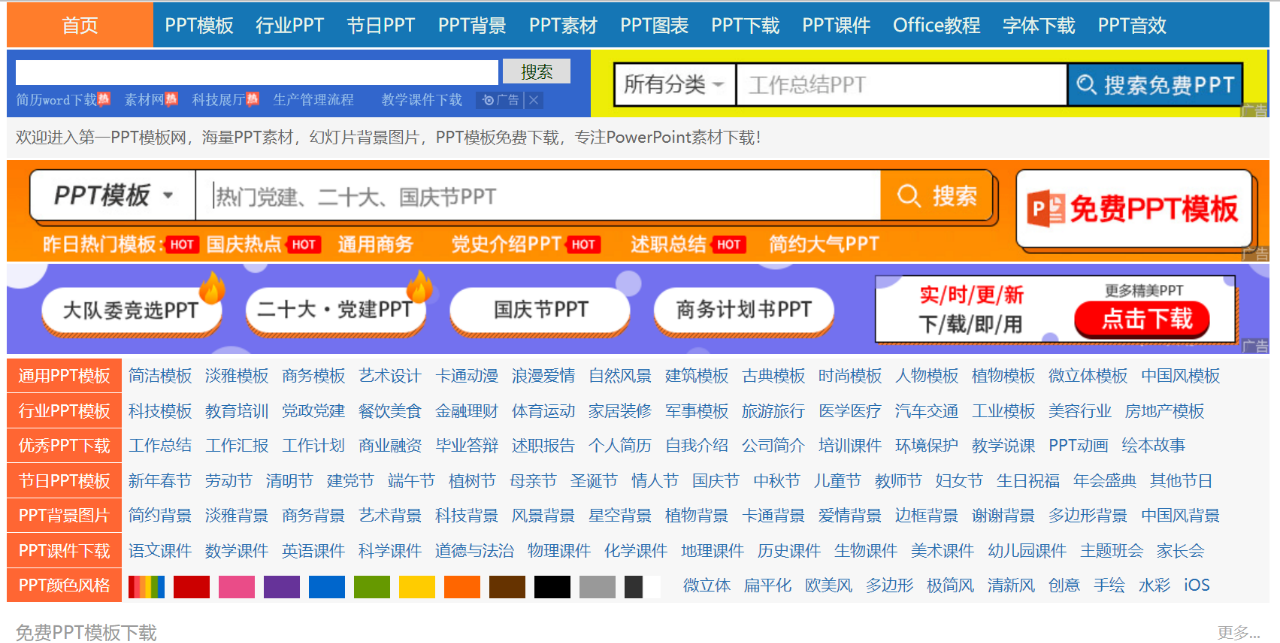
Task: Click the 商务计划书PPT pill button
Action: [744, 310]
